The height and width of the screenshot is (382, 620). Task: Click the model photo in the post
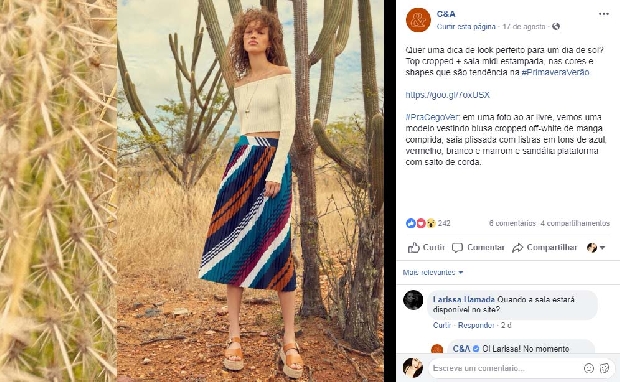(x=250, y=191)
